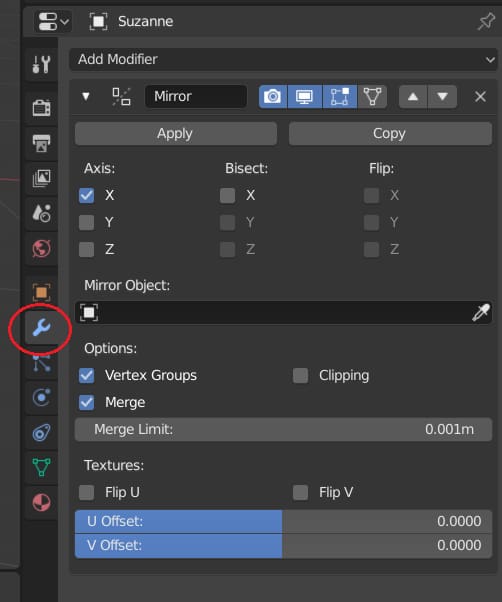Toggle the pin icon in header

click(x=486, y=21)
